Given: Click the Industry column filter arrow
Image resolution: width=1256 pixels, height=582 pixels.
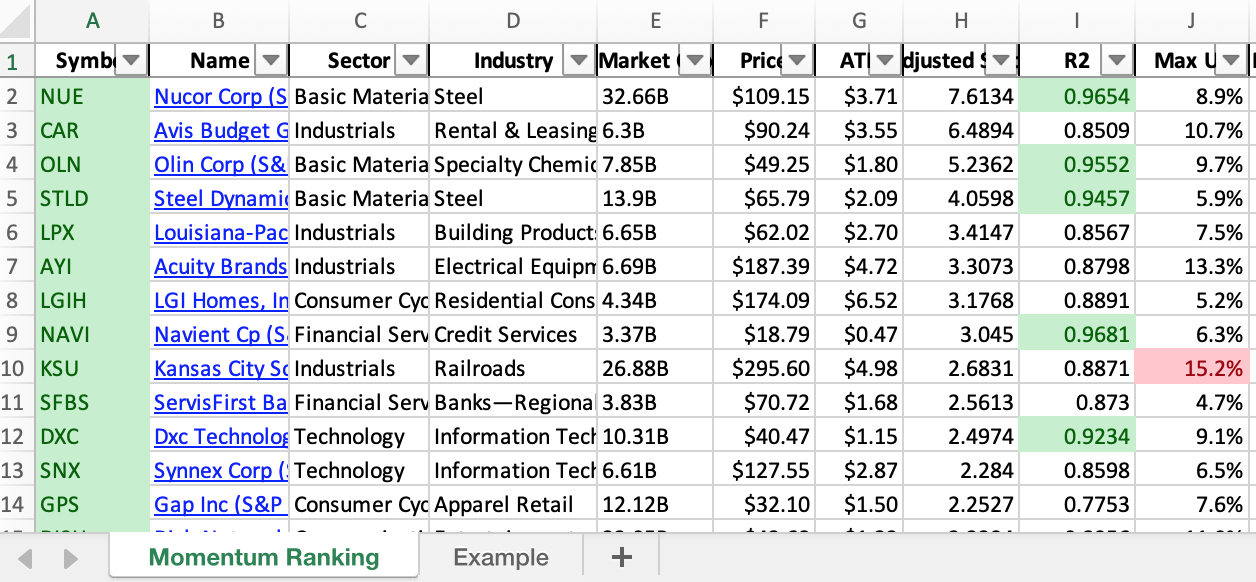Looking at the screenshot, I should pos(578,61).
